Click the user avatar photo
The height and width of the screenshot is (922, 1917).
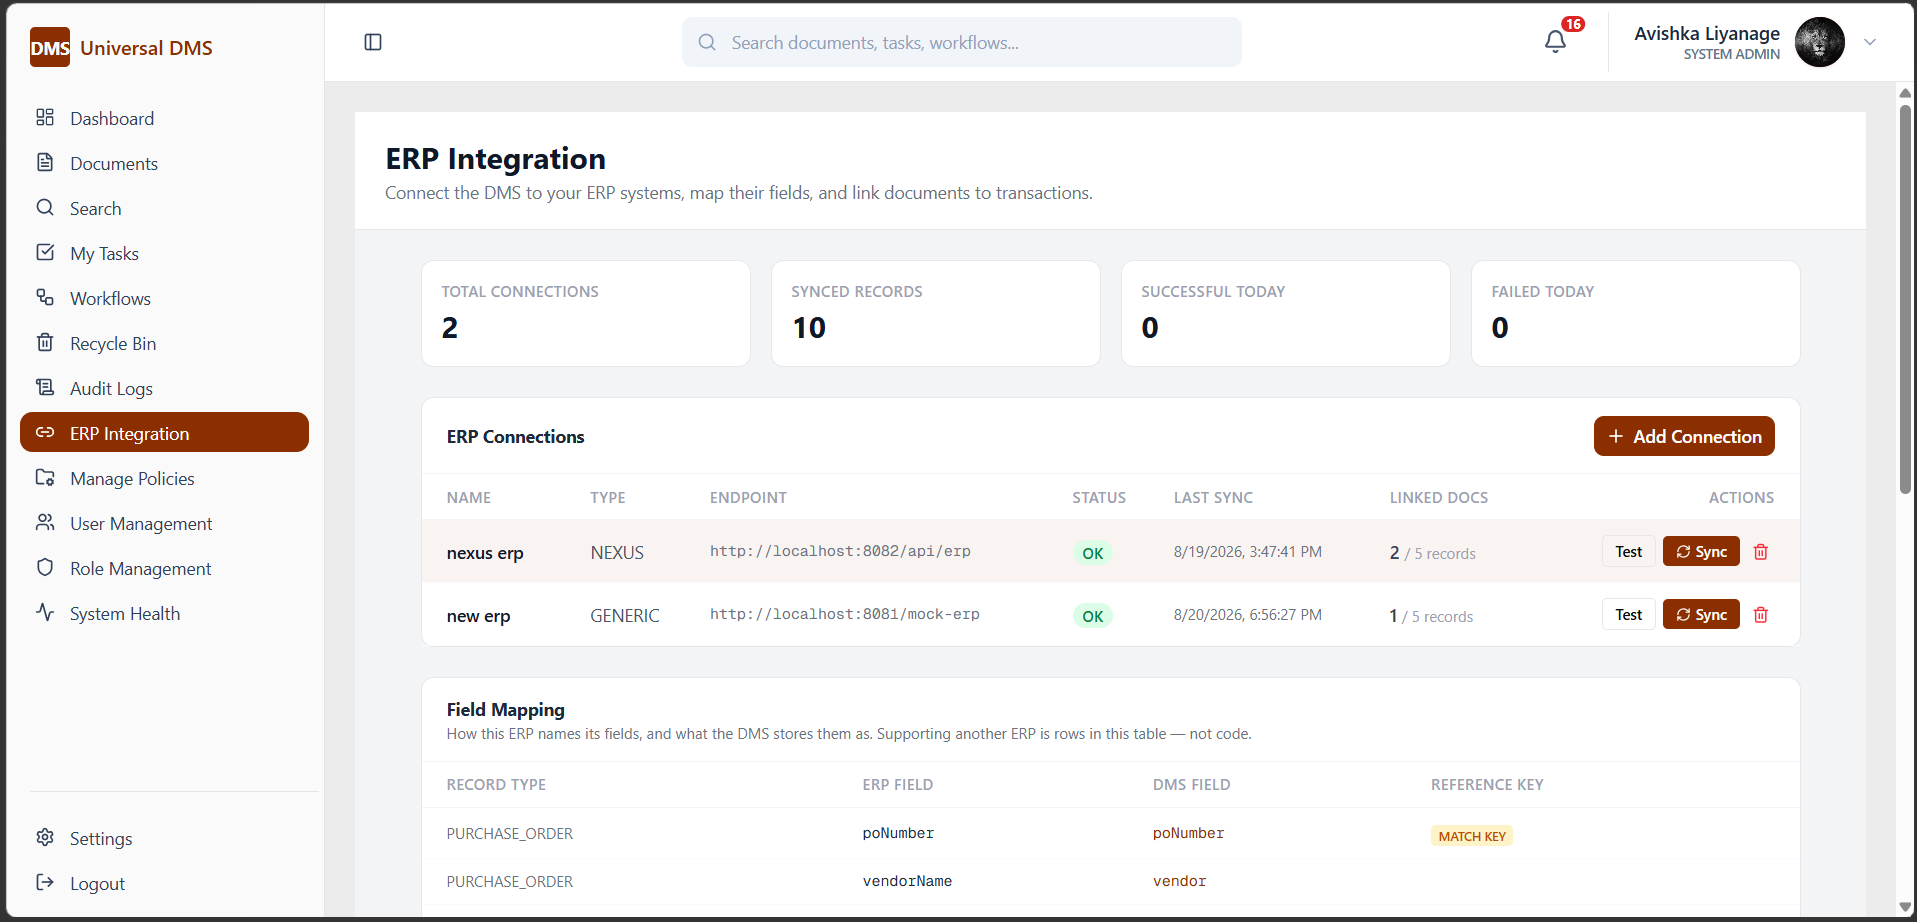click(1820, 42)
